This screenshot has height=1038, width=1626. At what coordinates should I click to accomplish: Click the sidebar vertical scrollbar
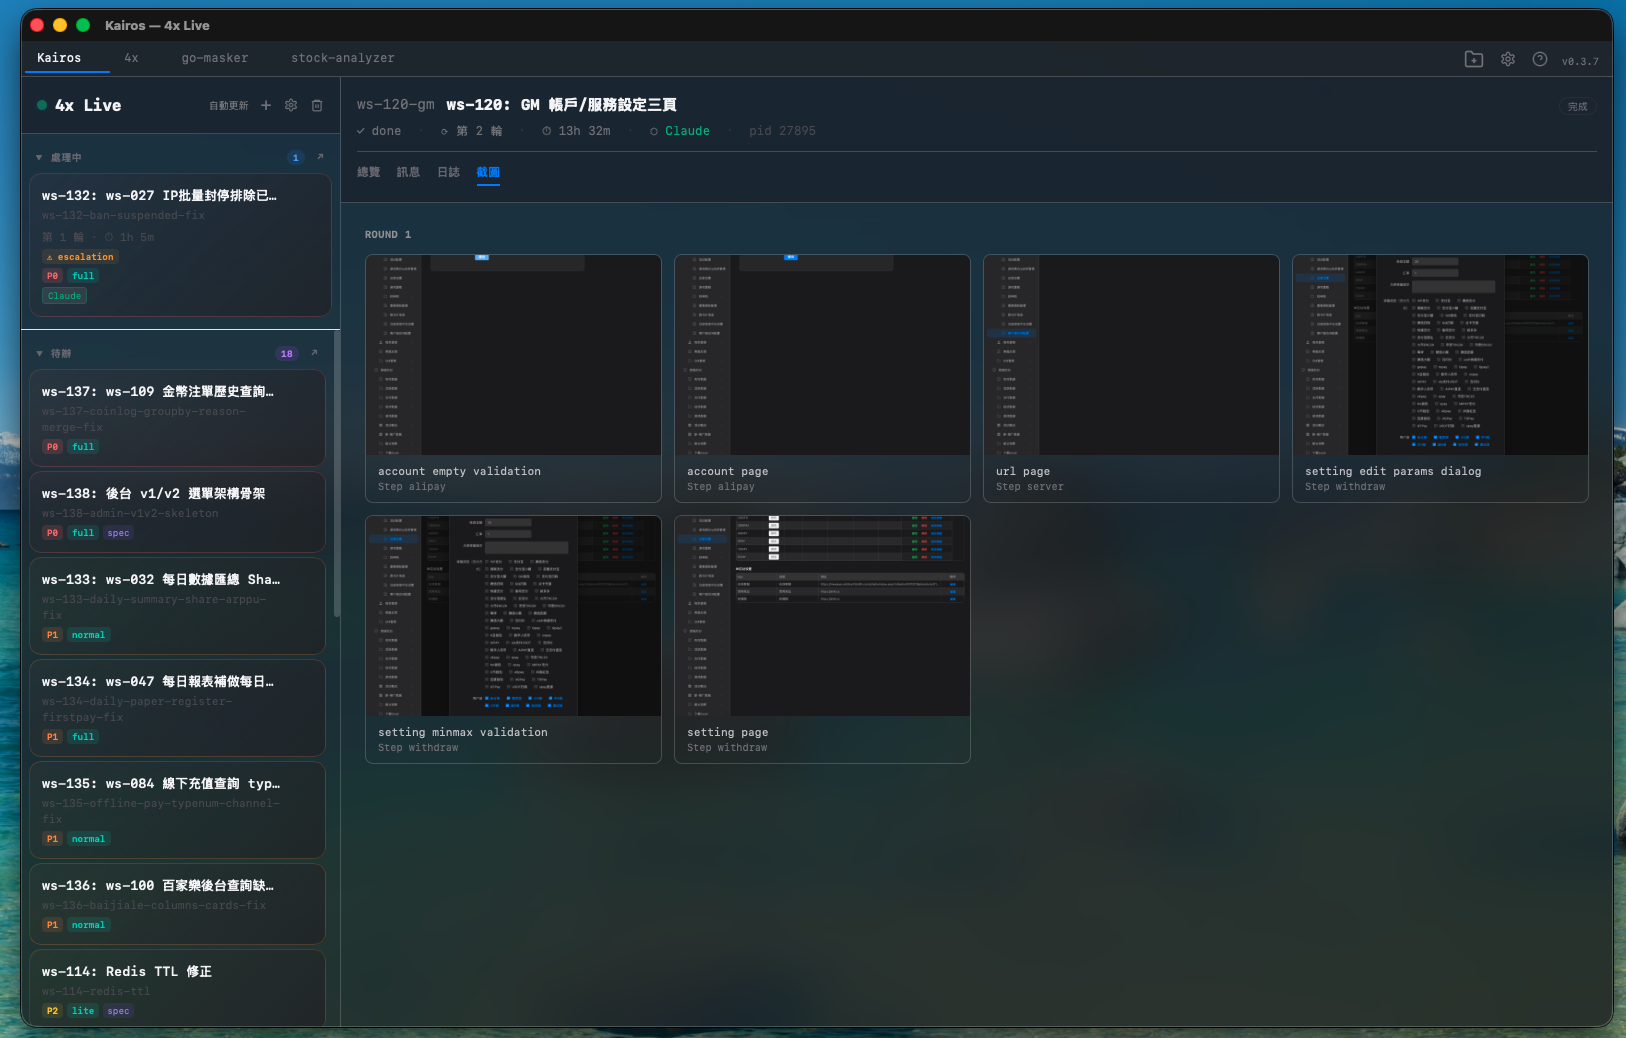[x=336, y=475]
